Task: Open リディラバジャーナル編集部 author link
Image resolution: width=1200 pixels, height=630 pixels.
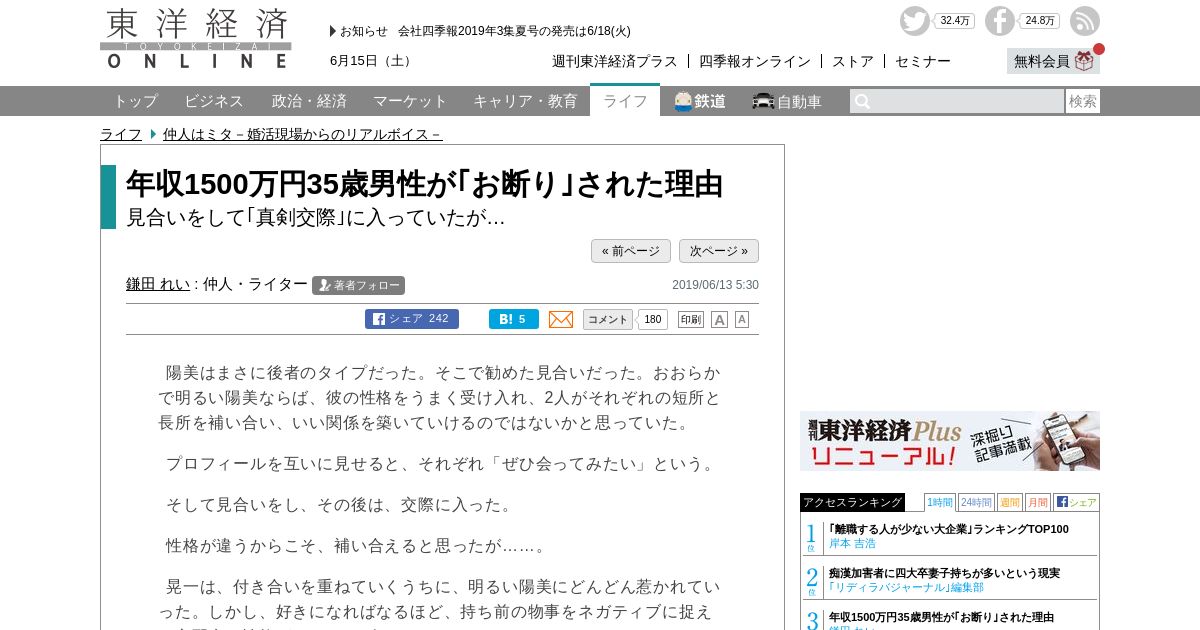Action: coord(906,587)
